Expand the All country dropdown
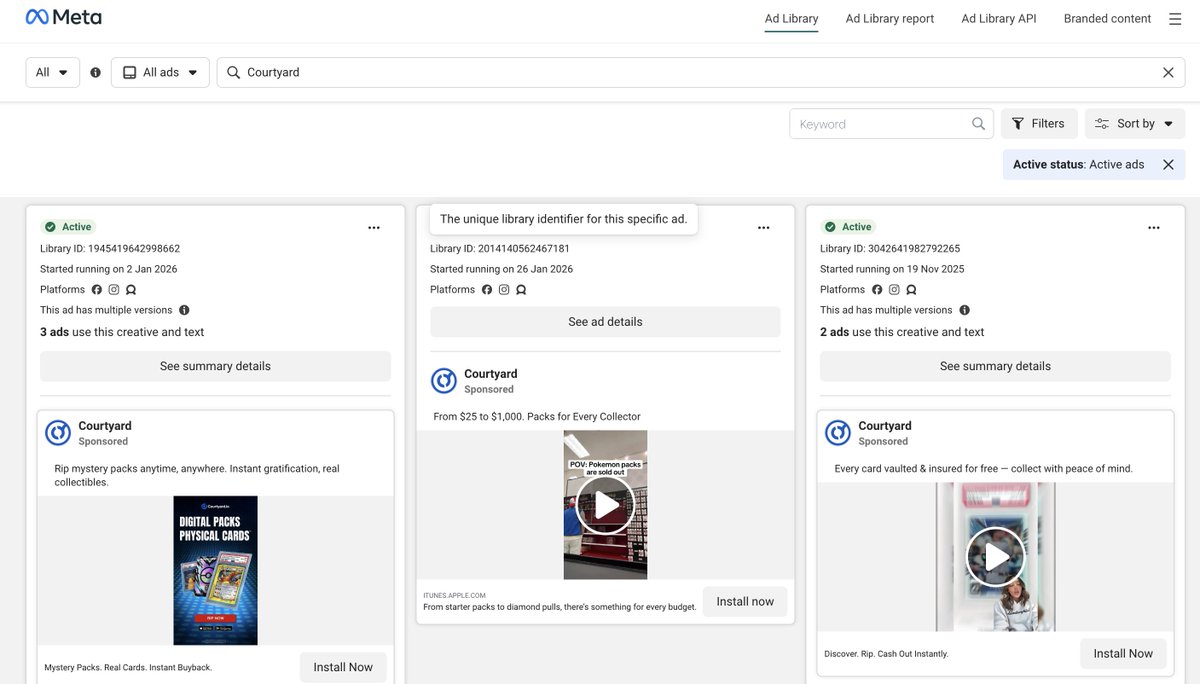The width and height of the screenshot is (1200, 684). (x=52, y=72)
